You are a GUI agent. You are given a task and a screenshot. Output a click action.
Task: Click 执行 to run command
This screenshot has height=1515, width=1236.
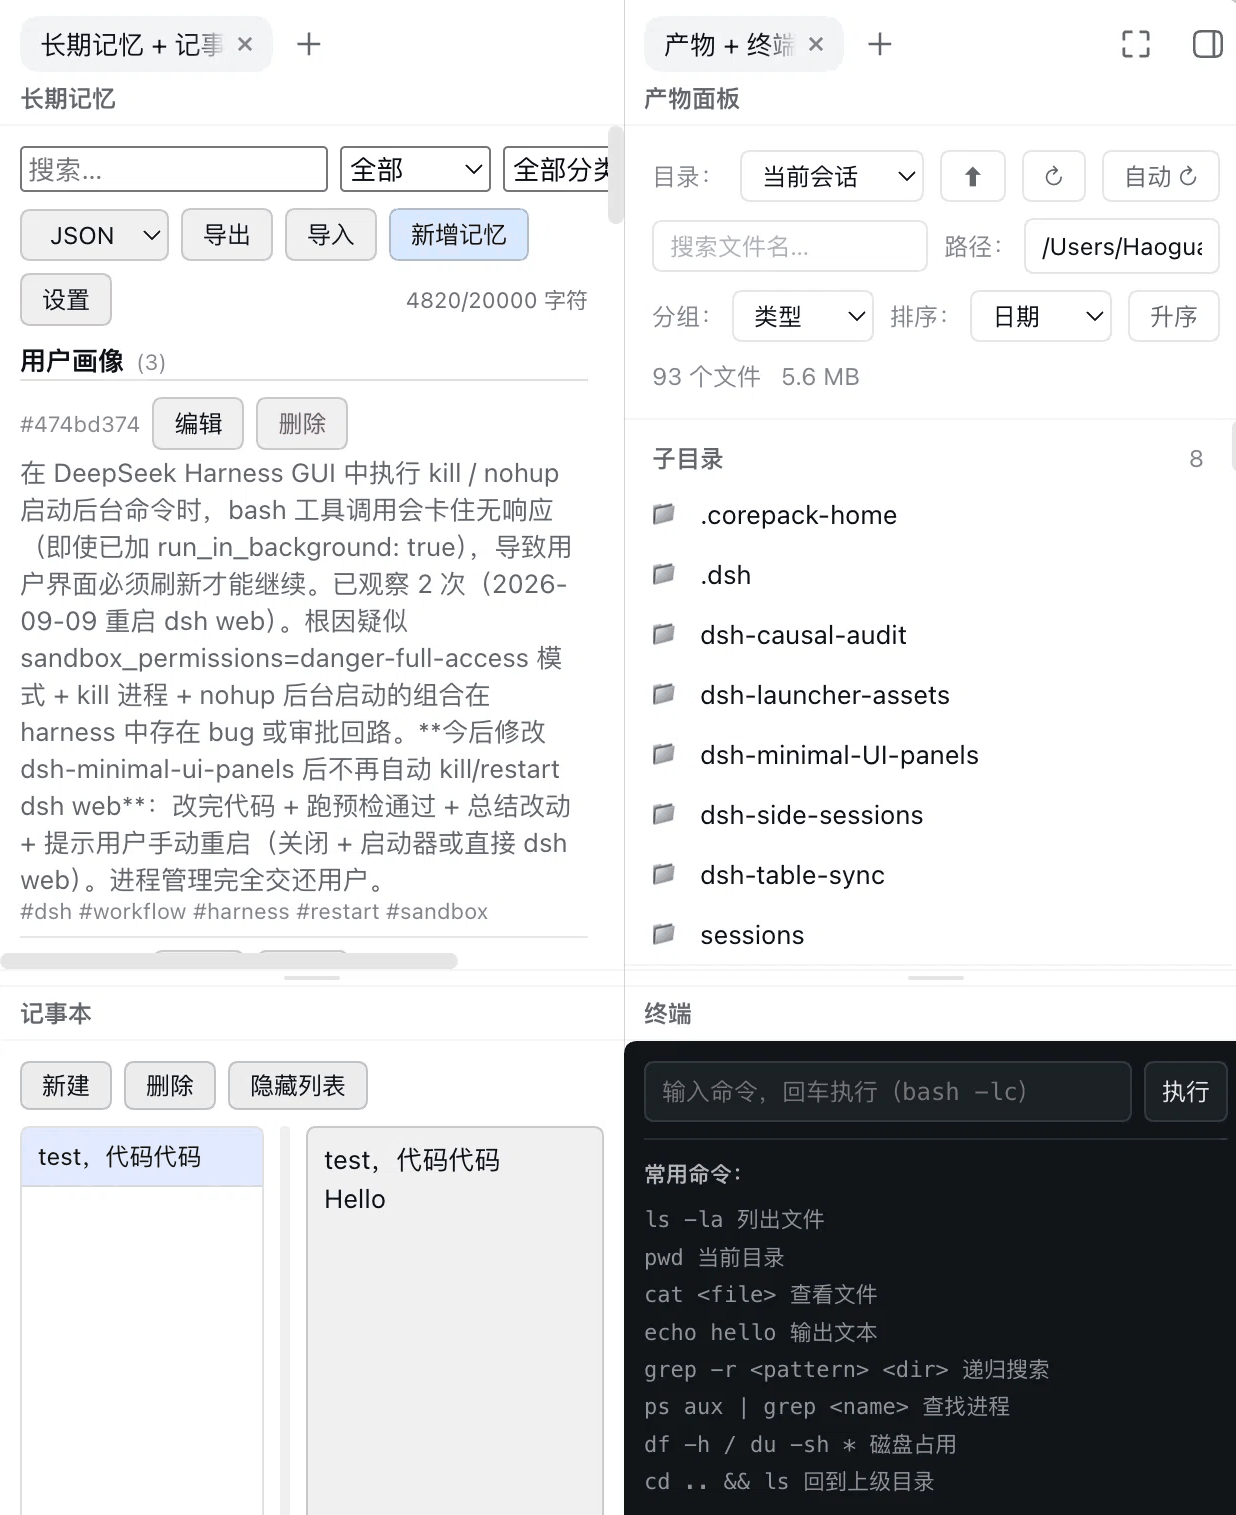(1186, 1091)
